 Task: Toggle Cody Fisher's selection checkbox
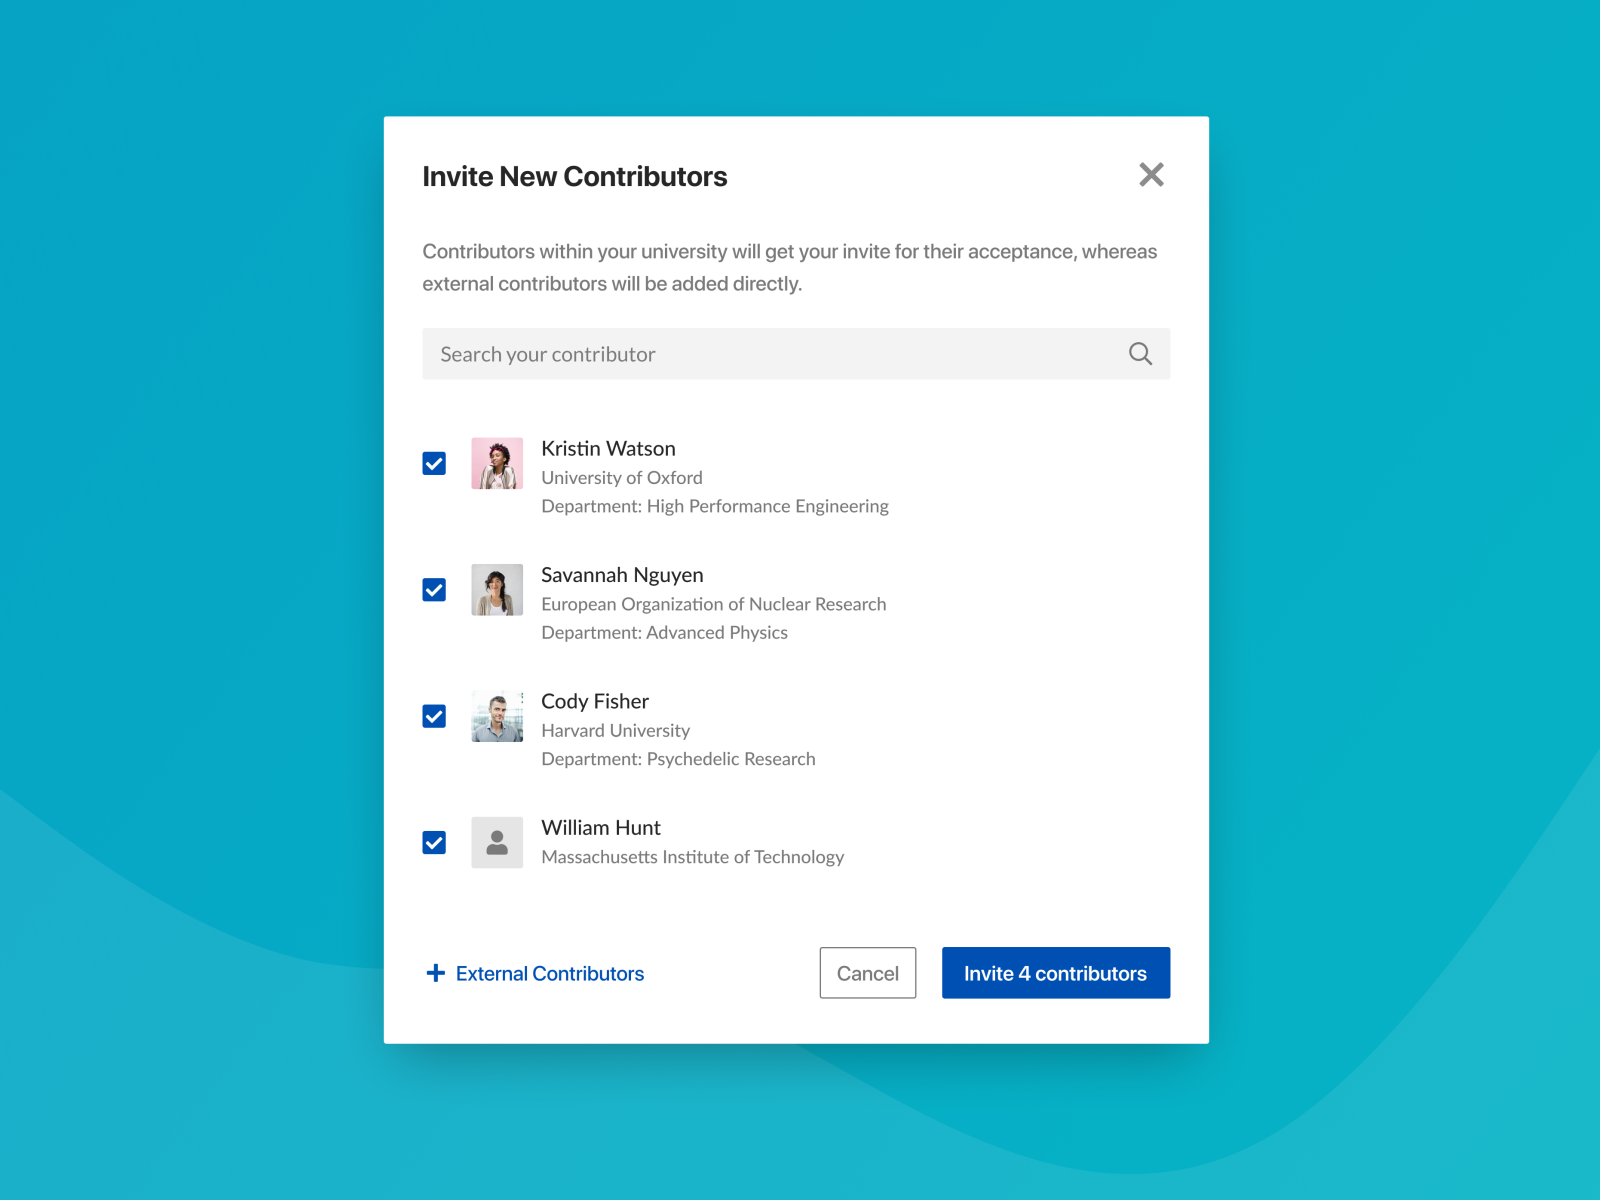click(434, 716)
